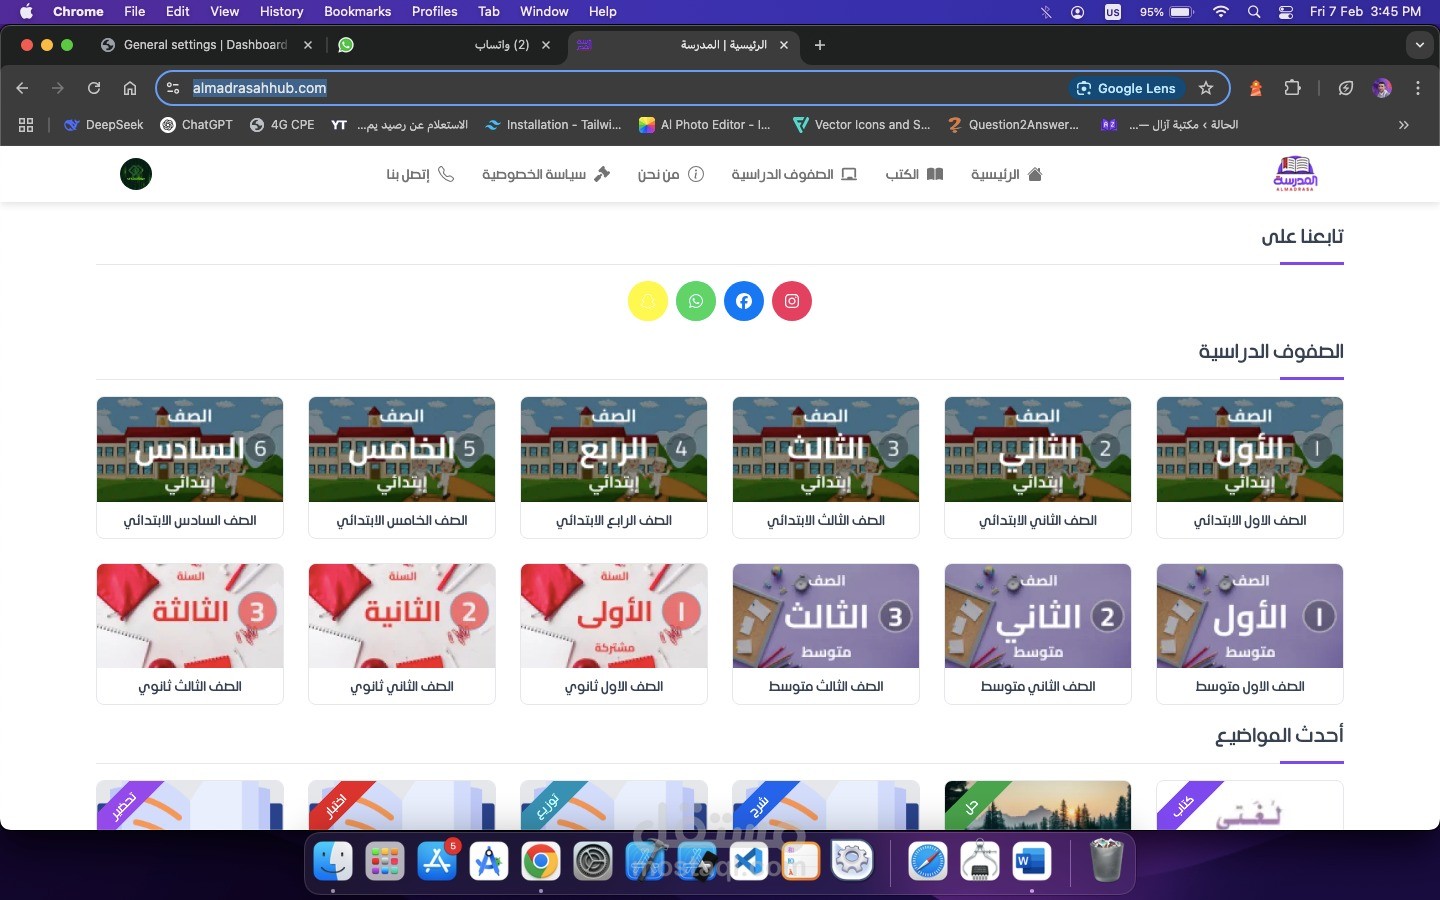The height and width of the screenshot is (900, 1440).
Task: Open the الصف السادس الابتدائي grade card
Action: click(190, 467)
